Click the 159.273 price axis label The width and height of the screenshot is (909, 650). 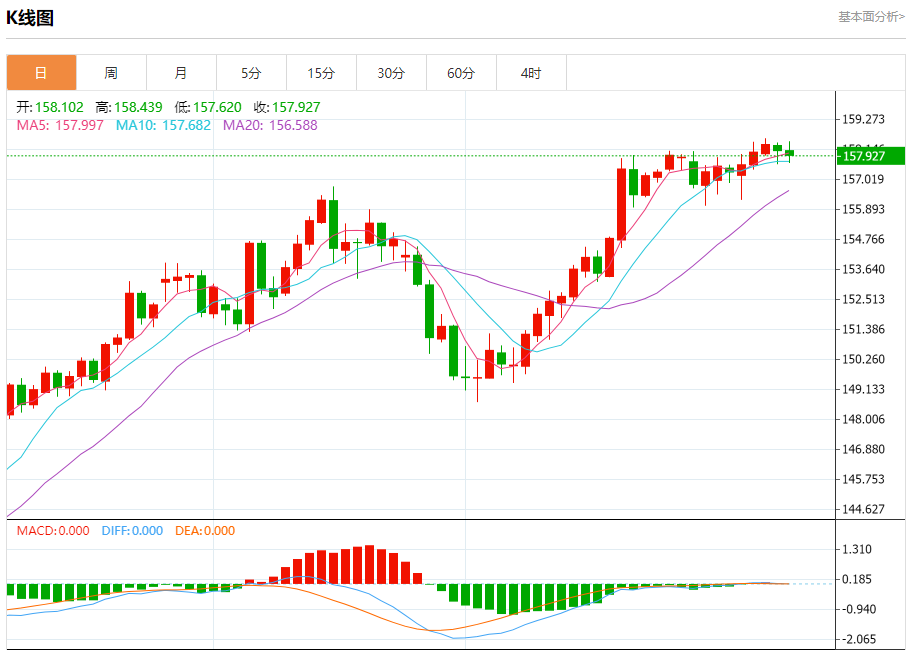point(864,119)
